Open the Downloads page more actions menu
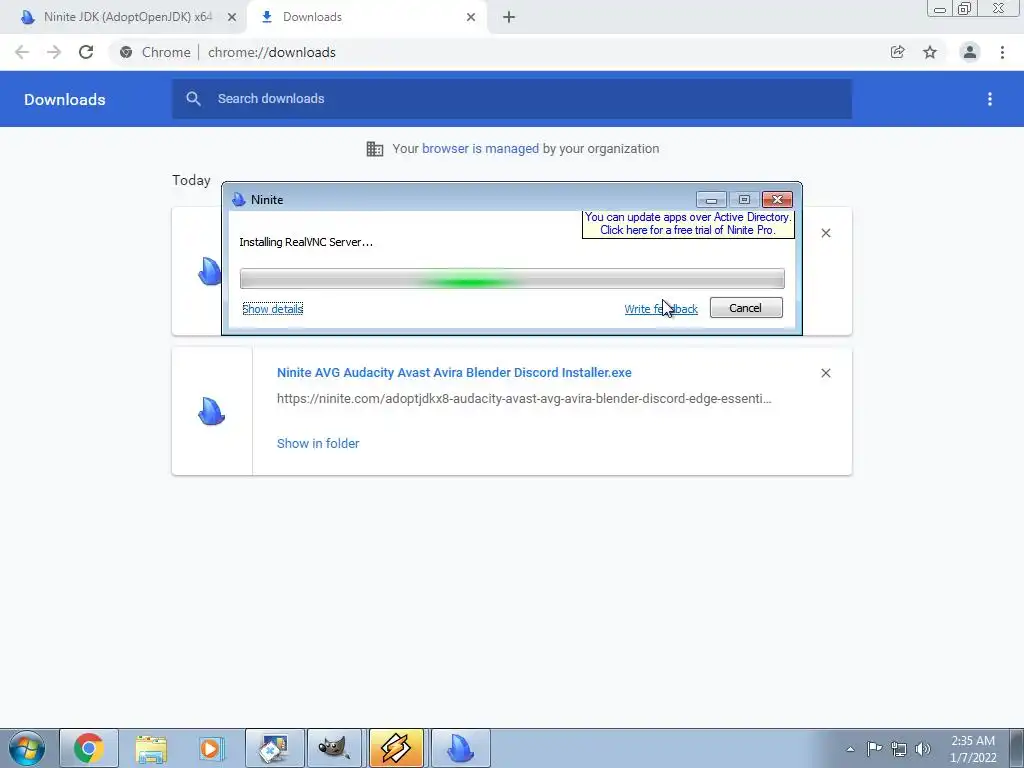 tap(990, 99)
